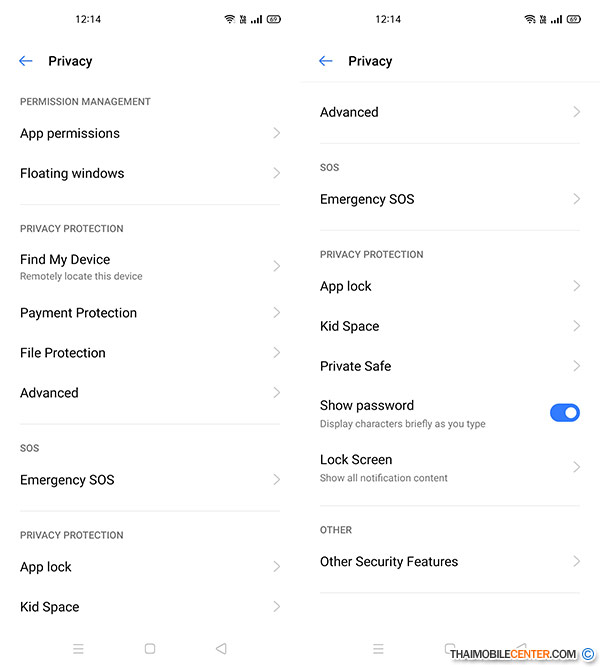This screenshot has height=667, width=600.
Task: Click the ThaiMobileCenter.com watermark link
Action: pyautogui.click(x=513, y=654)
